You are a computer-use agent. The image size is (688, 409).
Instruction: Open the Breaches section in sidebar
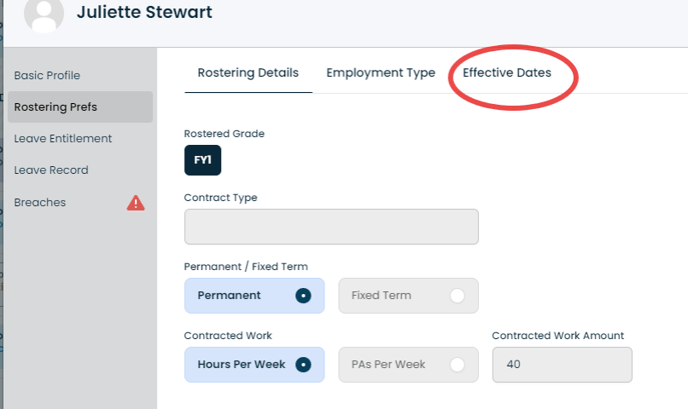[40, 202]
